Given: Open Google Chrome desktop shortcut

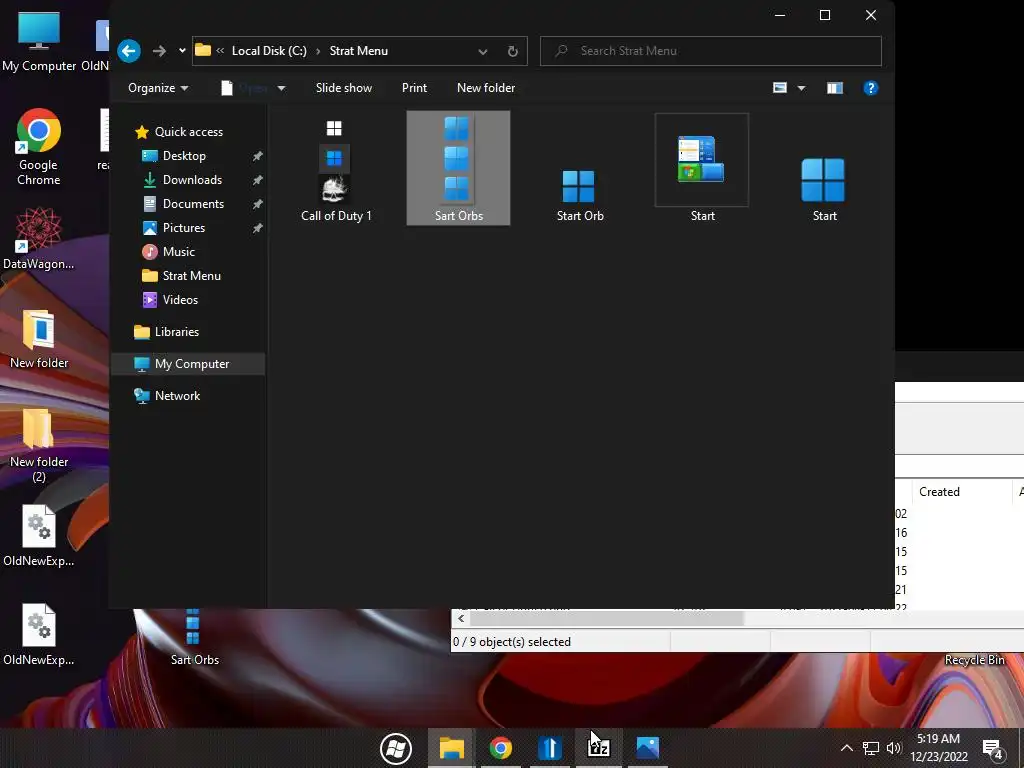Looking at the screenshot, I should click(x=39, y=147).
